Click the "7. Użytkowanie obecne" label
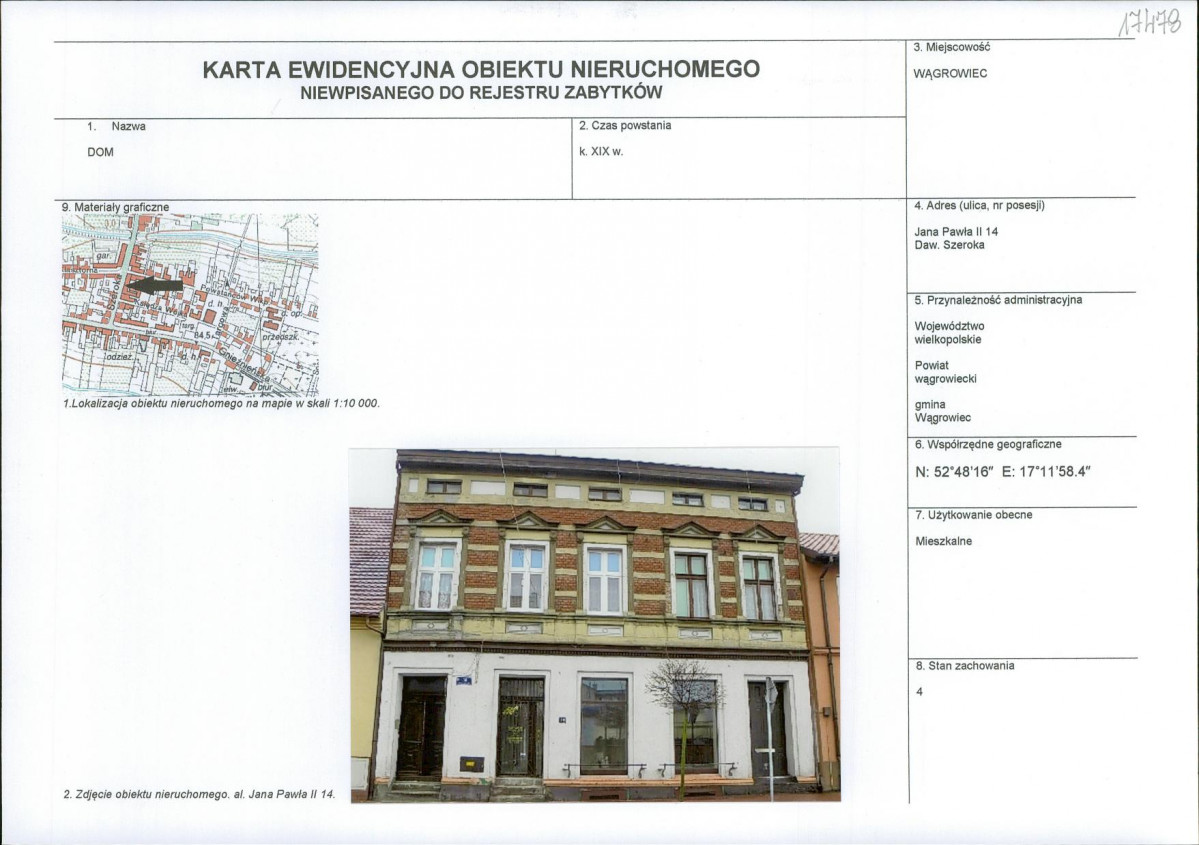 [x=973, y=515]
